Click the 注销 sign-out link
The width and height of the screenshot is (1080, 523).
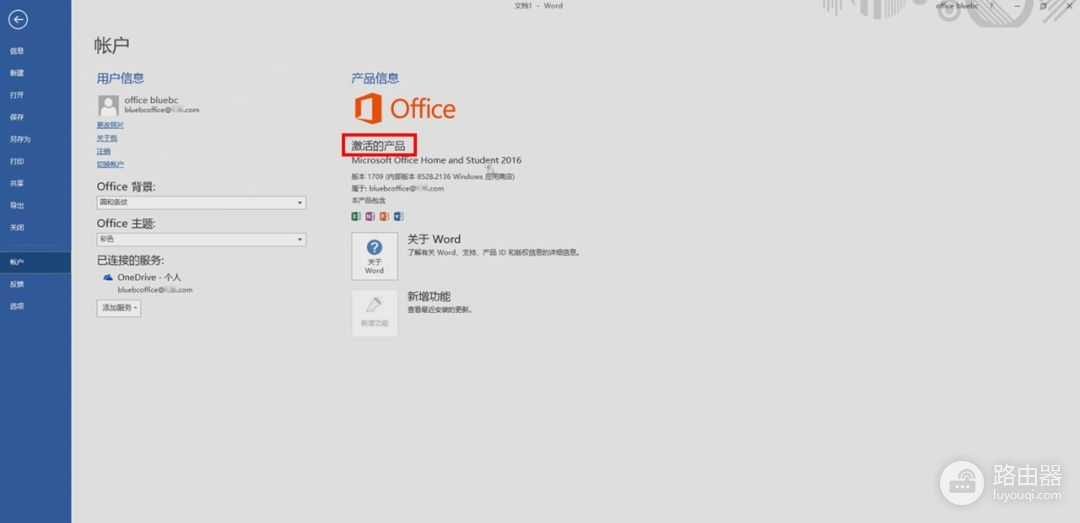103,152
